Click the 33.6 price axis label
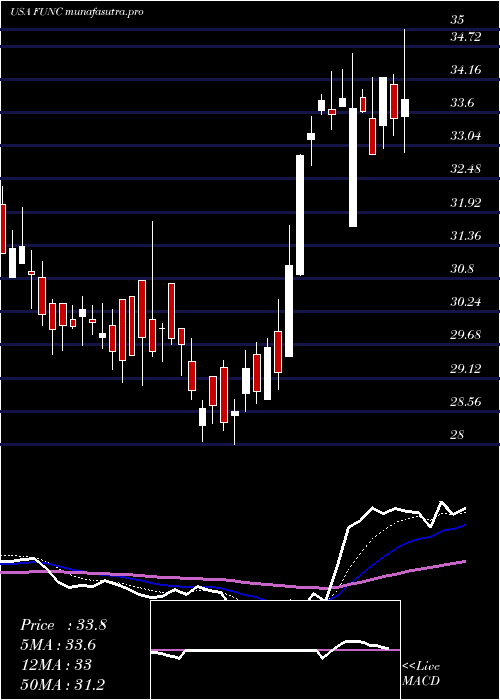Viewport: 500px width, 700px height. (462, 103)
